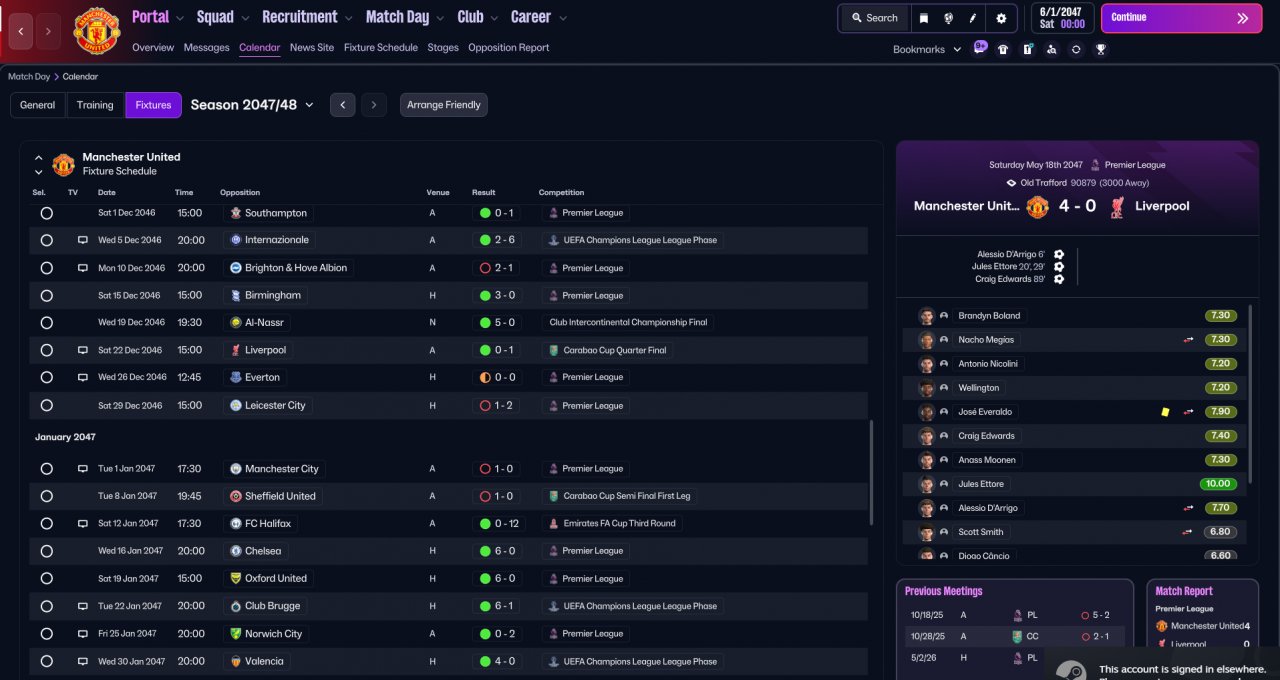This screenshot has width=1280, height=680.
Task: Click the Continue button
Action: pyautogui.click(x=1181, y=18)
